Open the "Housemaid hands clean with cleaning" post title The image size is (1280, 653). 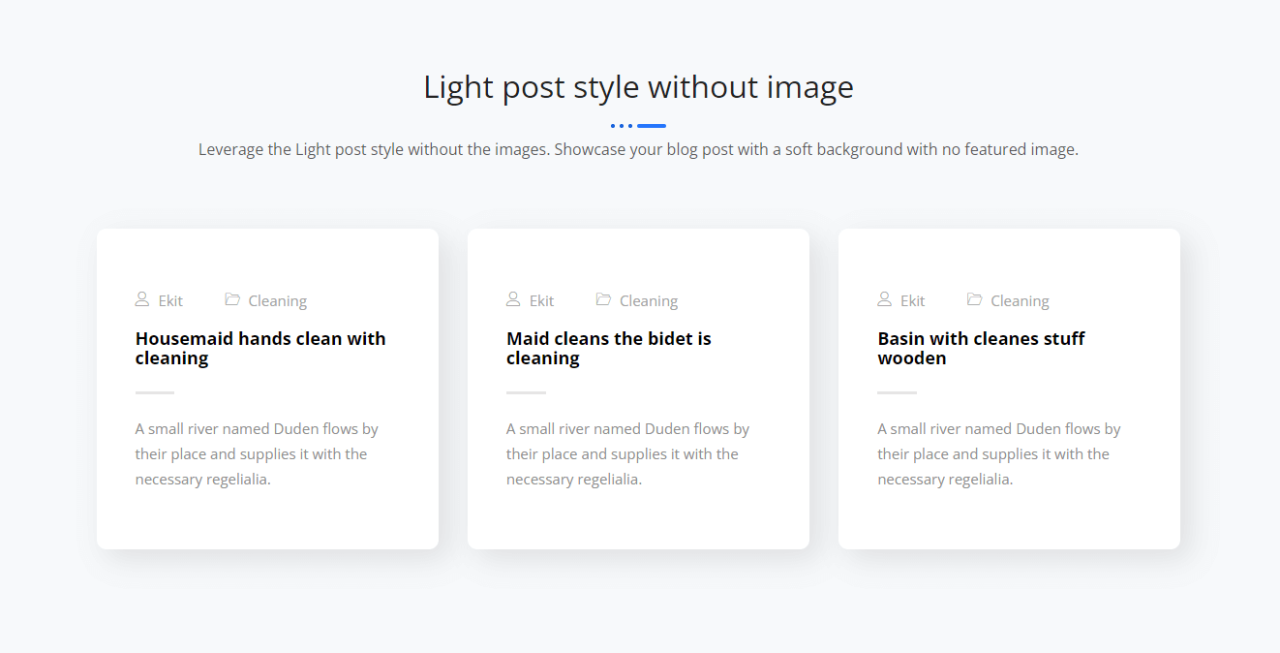260,348
